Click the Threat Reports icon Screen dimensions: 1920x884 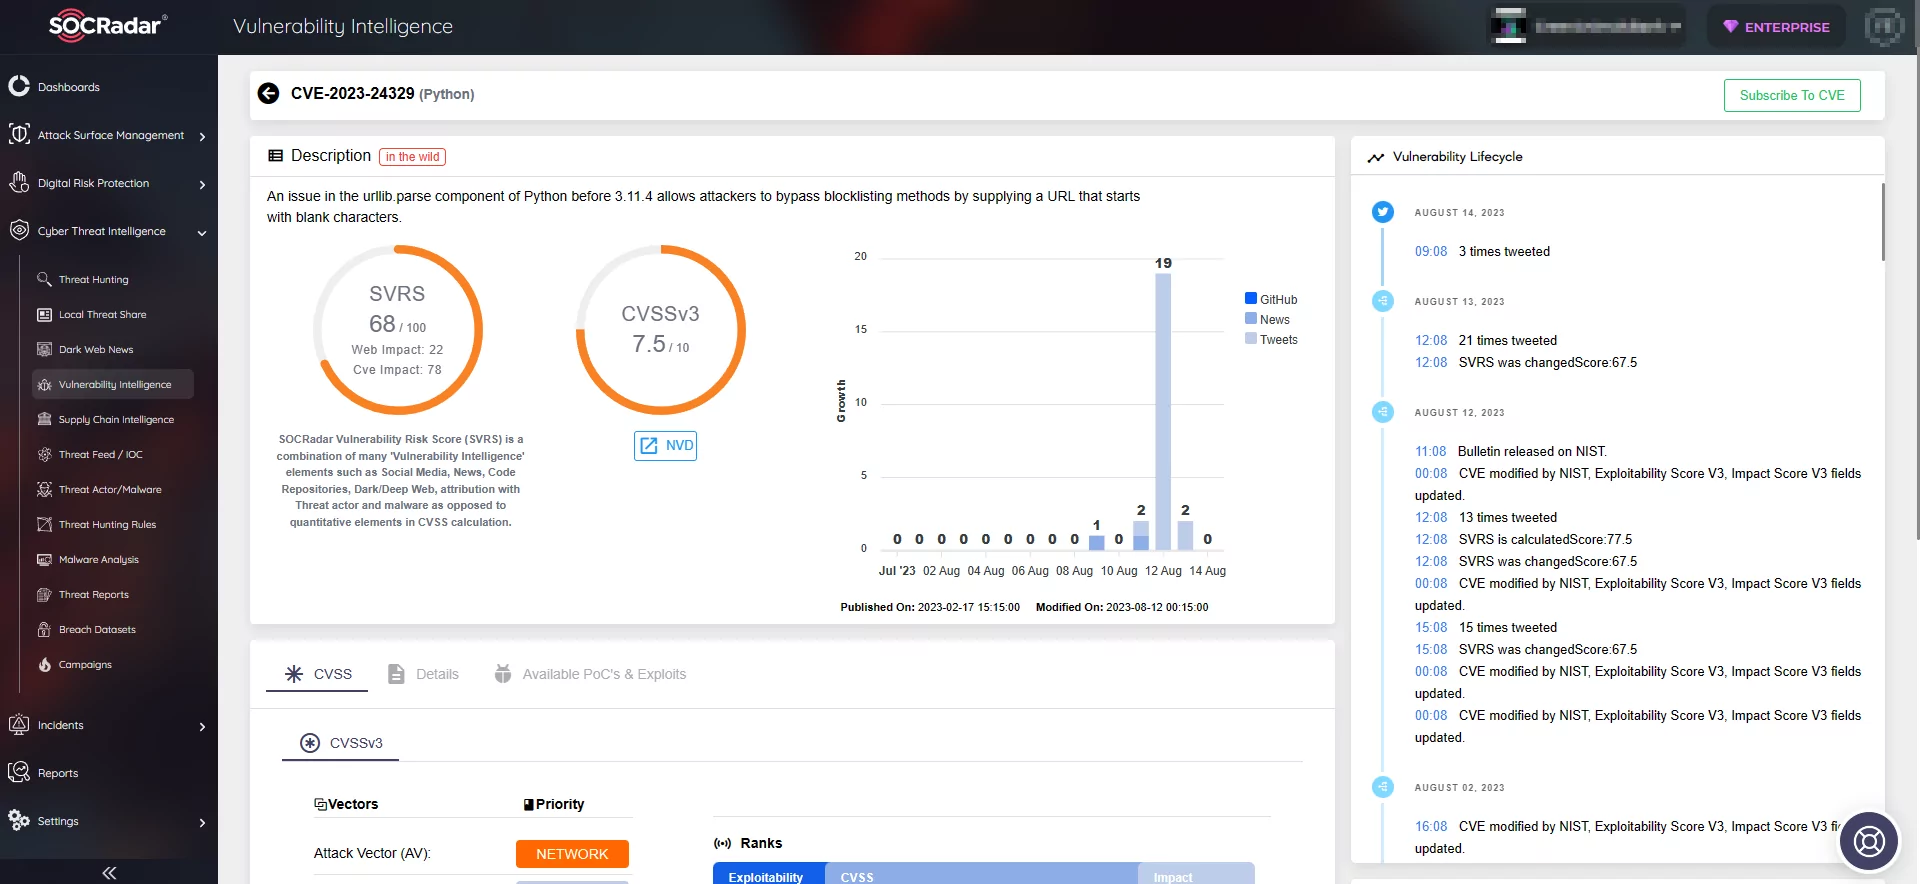coord(44,594)
